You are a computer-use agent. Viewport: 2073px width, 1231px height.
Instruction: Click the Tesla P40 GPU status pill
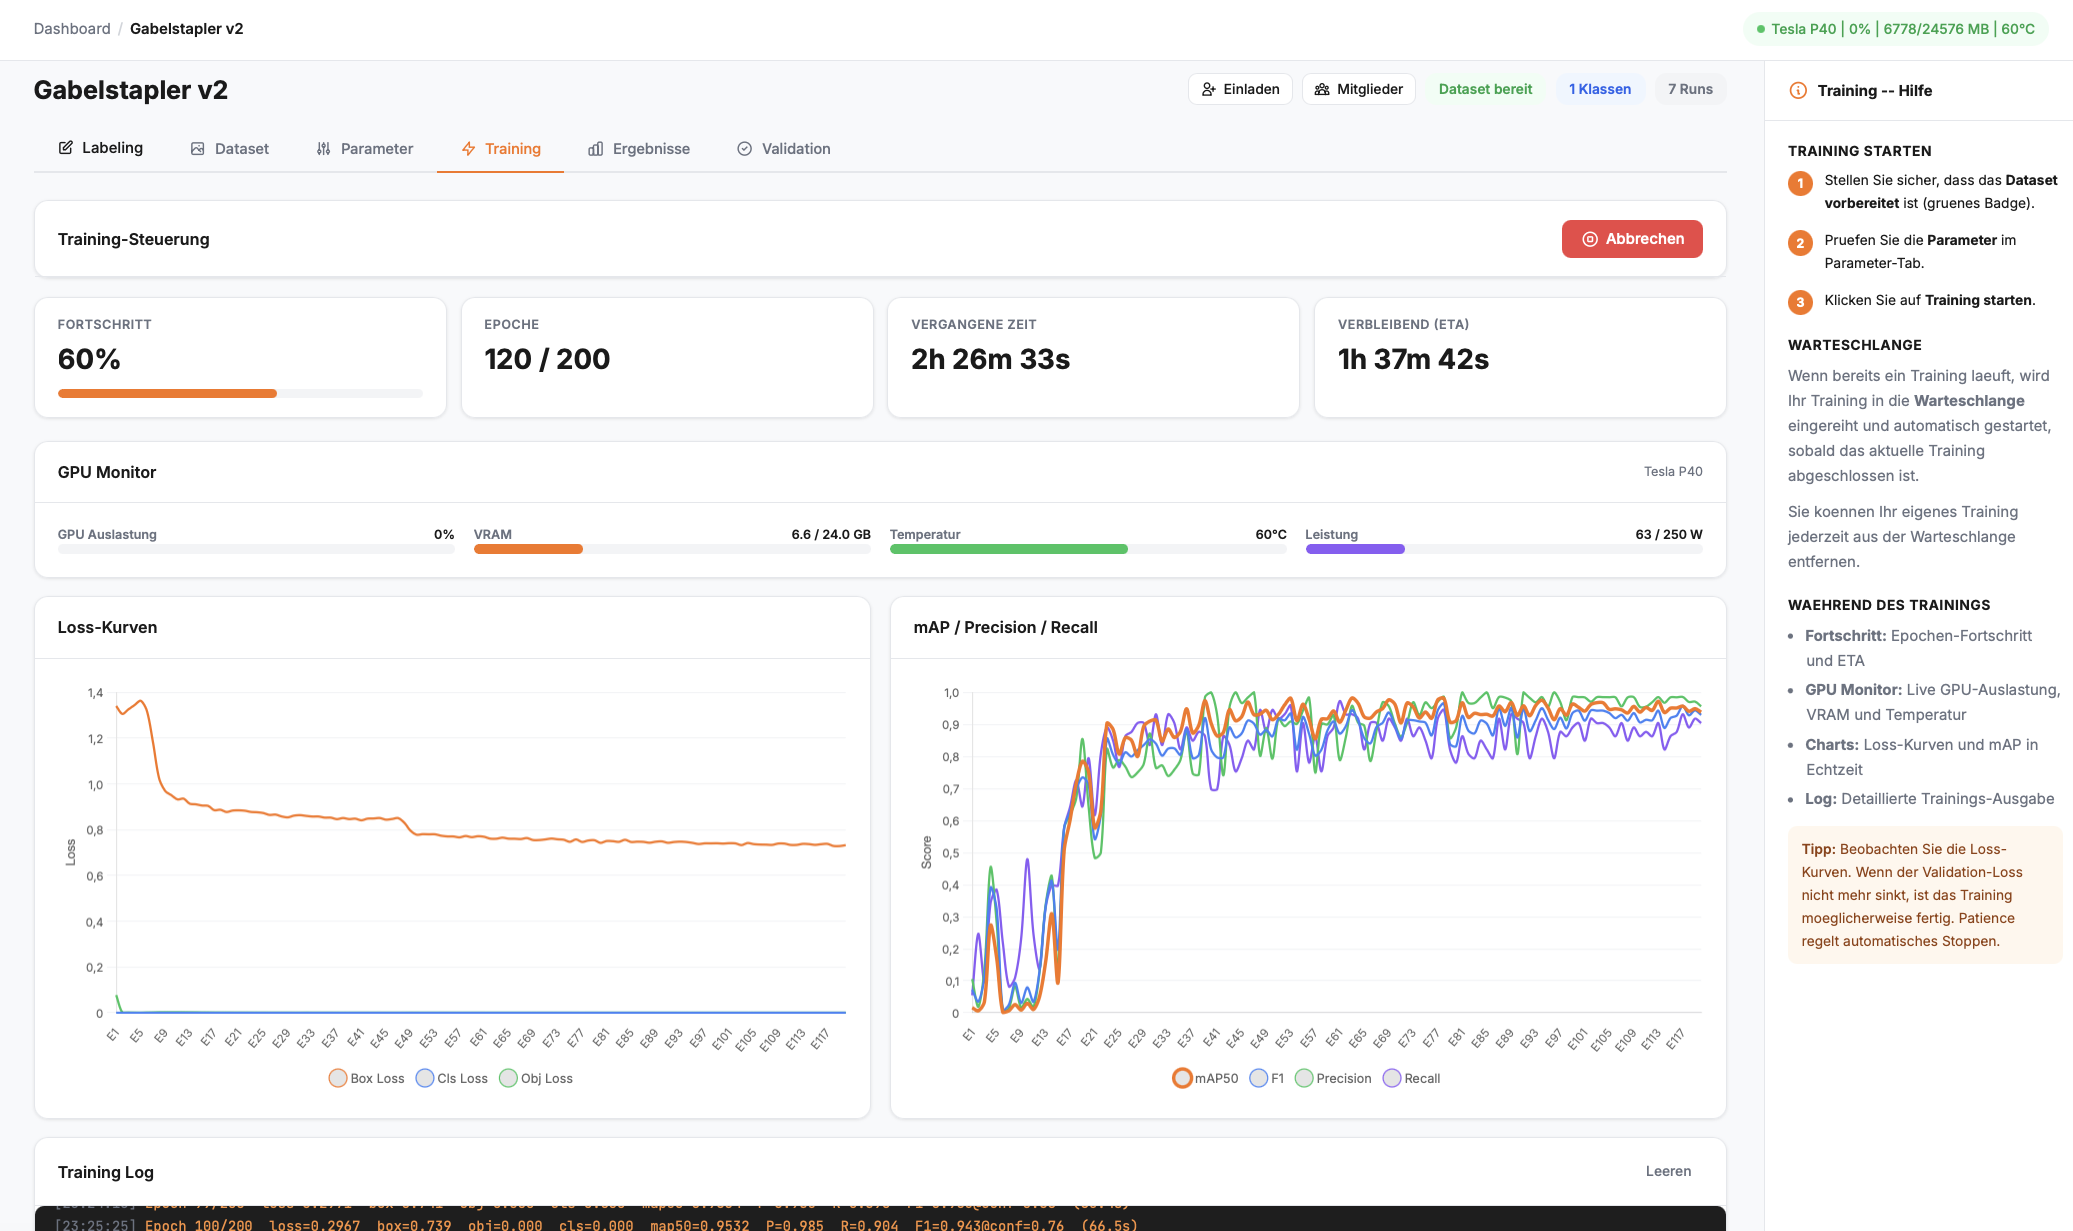[x=1895, y=29]
